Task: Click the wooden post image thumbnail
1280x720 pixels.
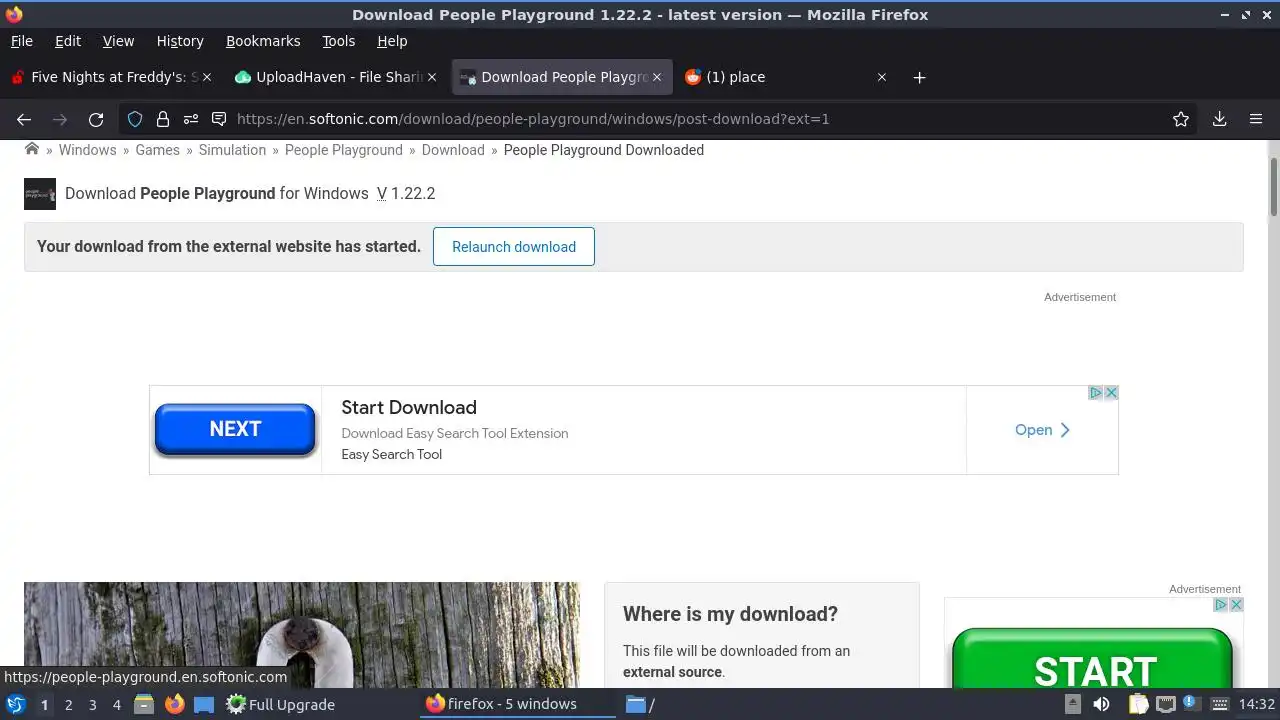Action: pyautogui.click(x=301, y=635)
